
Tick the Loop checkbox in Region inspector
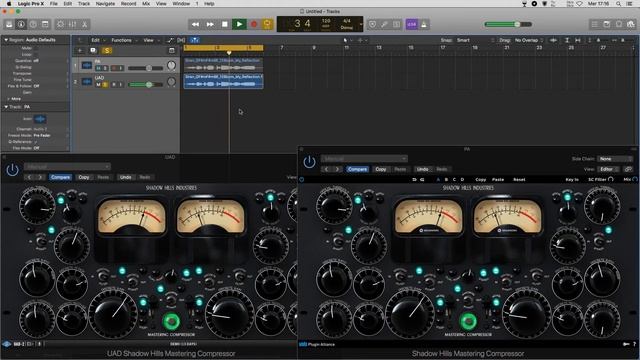pos(36,54)
